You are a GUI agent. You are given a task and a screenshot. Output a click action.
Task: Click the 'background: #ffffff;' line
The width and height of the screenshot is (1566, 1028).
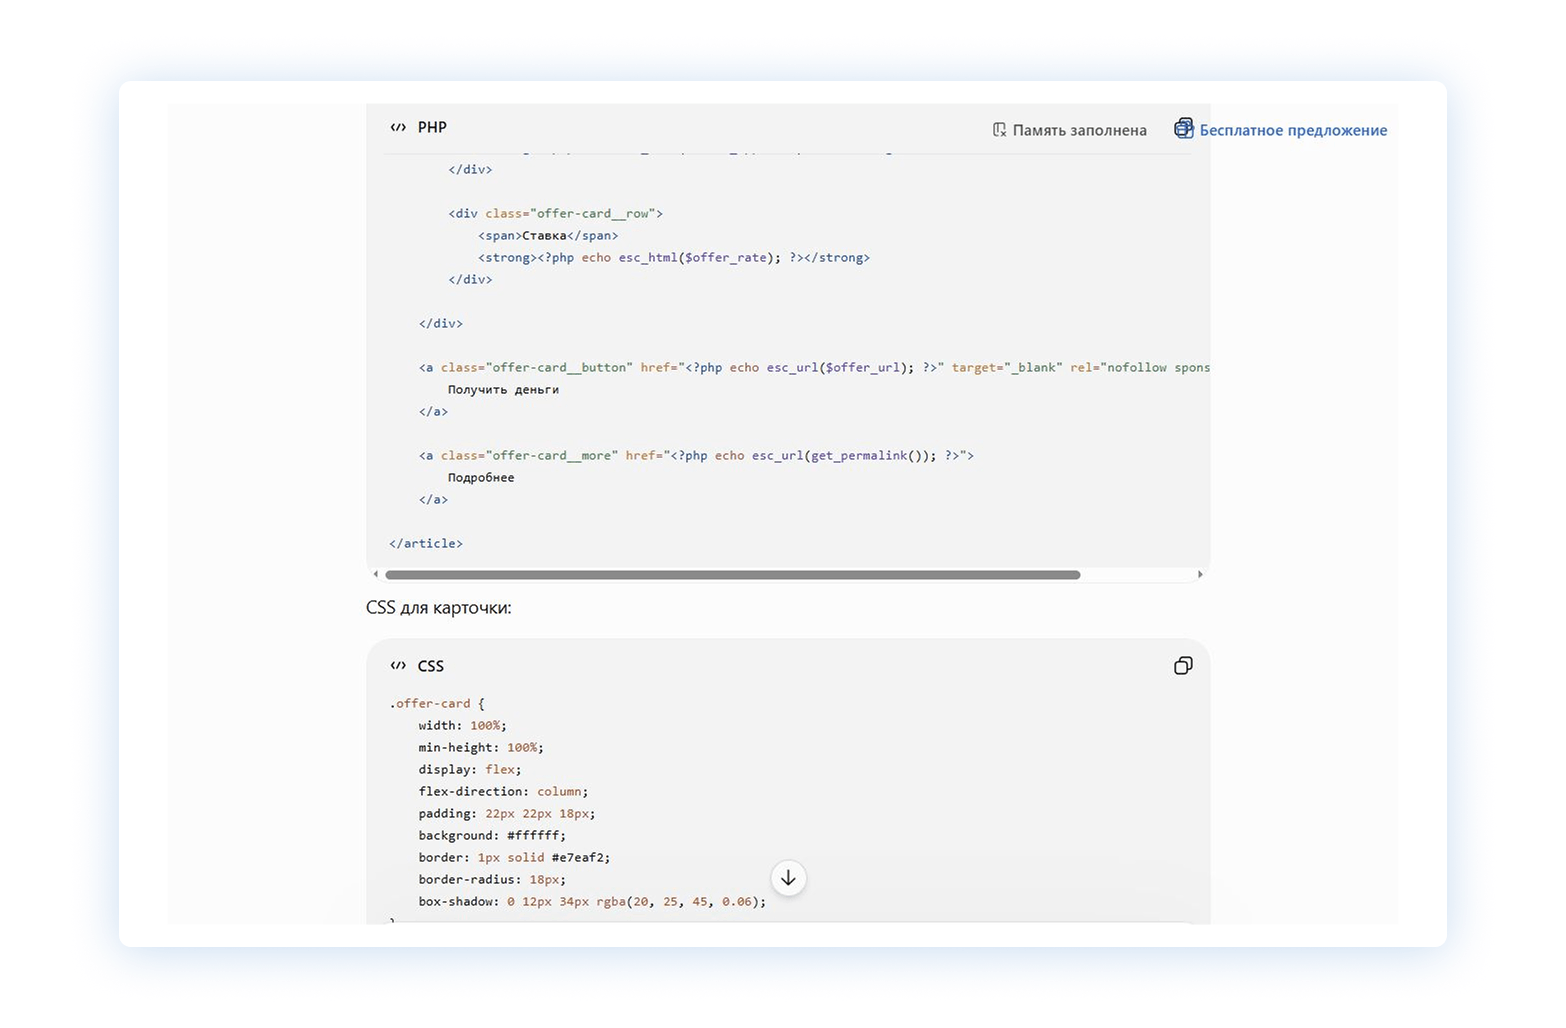(x=492, y=835)
